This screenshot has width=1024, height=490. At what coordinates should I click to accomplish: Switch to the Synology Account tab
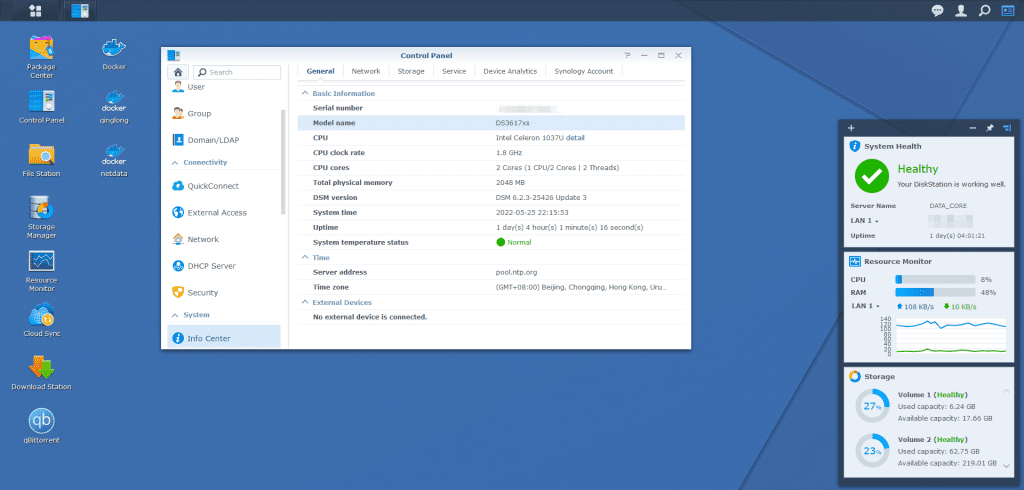click(584, 71)
